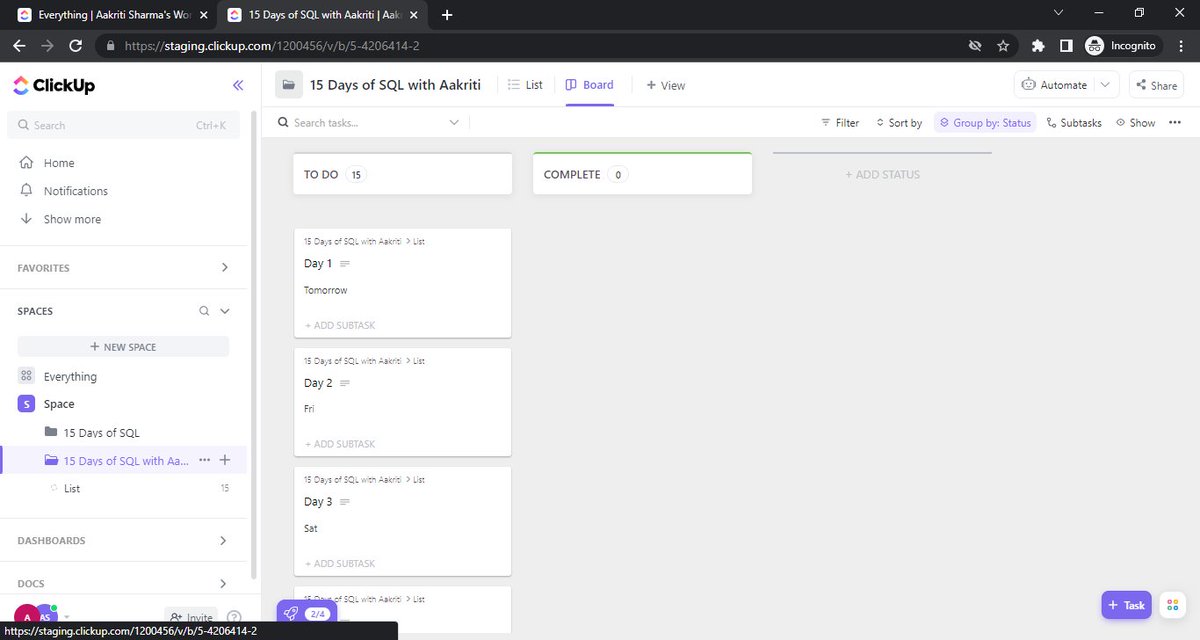Open the Show options
This screenshot has width=1200, height=640.
point(1135,123)
